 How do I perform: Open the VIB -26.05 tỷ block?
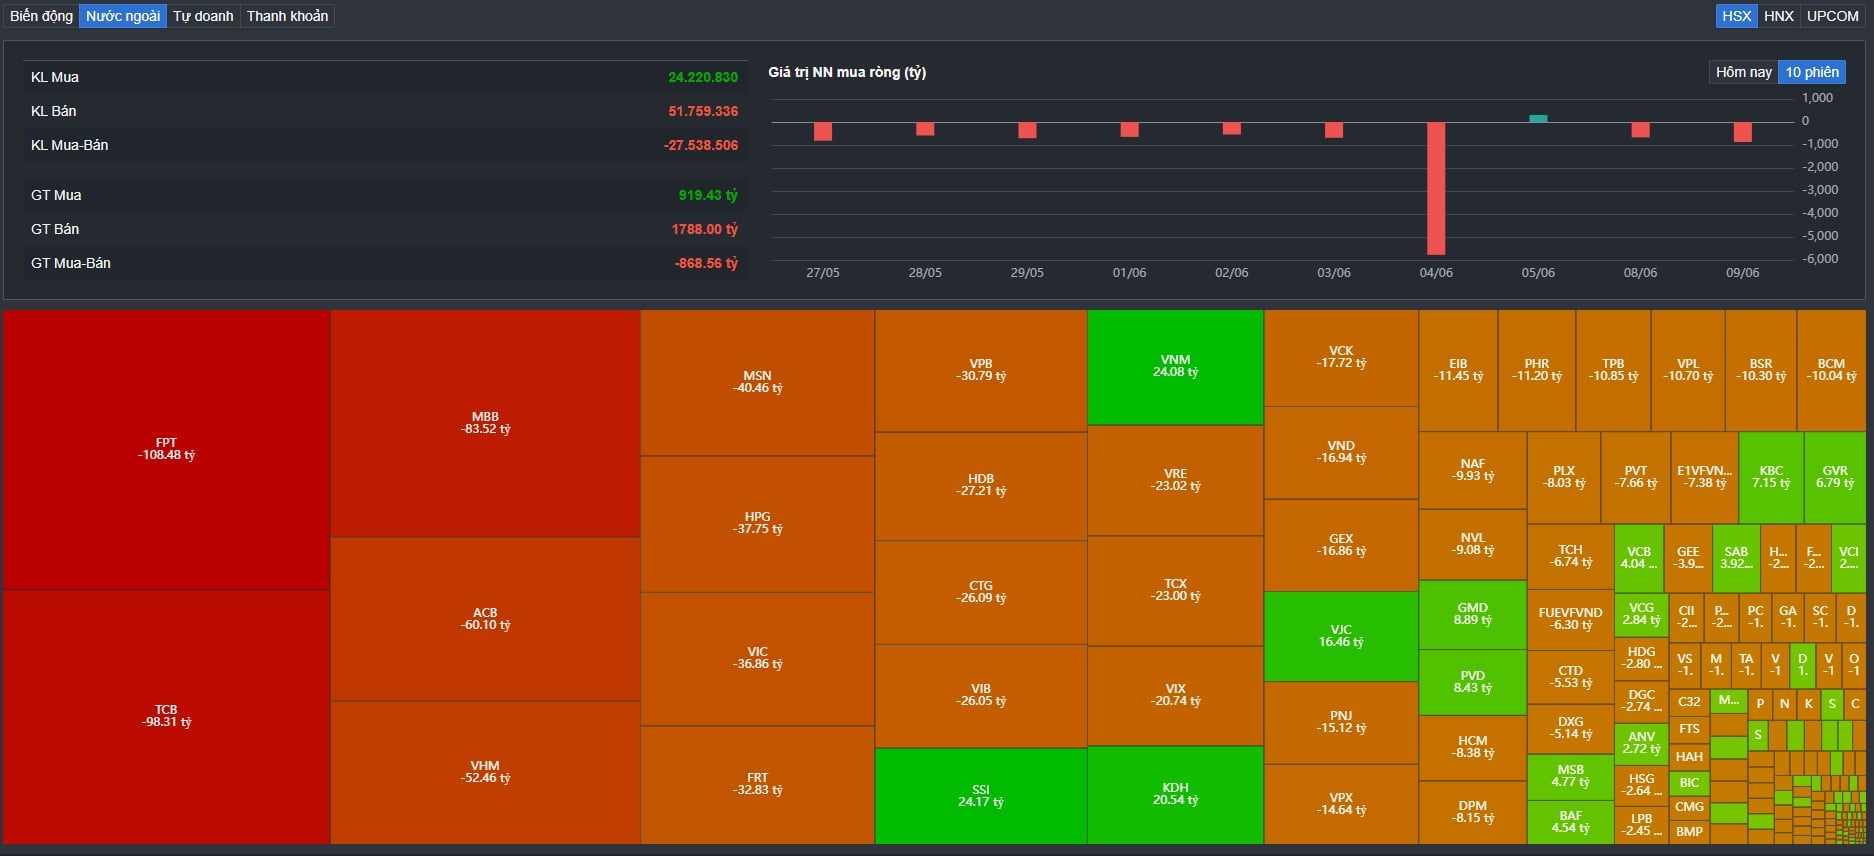pyautogui.click(x=981, y=695)
